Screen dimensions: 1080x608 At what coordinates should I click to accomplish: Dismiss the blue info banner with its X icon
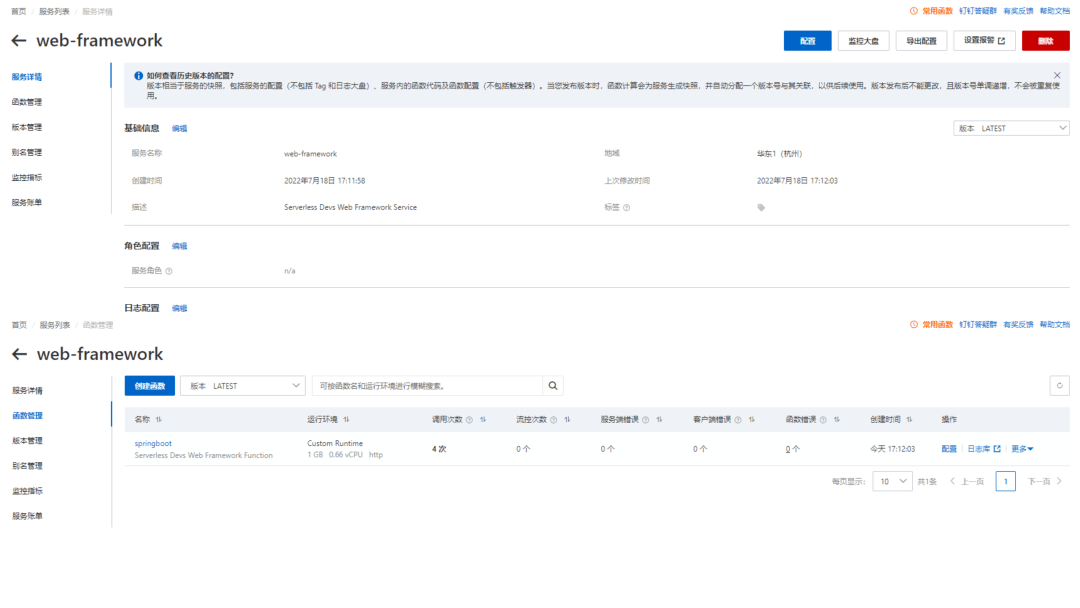point(1057,75)
